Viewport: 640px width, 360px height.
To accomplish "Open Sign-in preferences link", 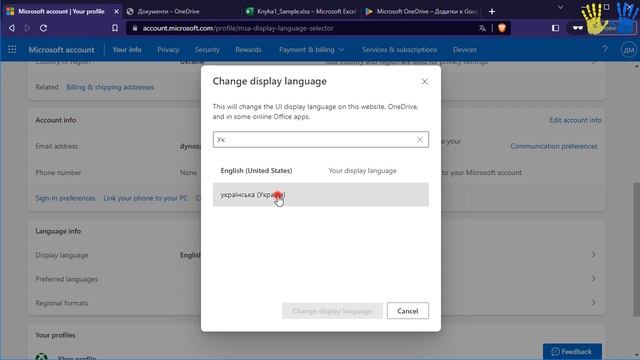I will click(65, 198).
